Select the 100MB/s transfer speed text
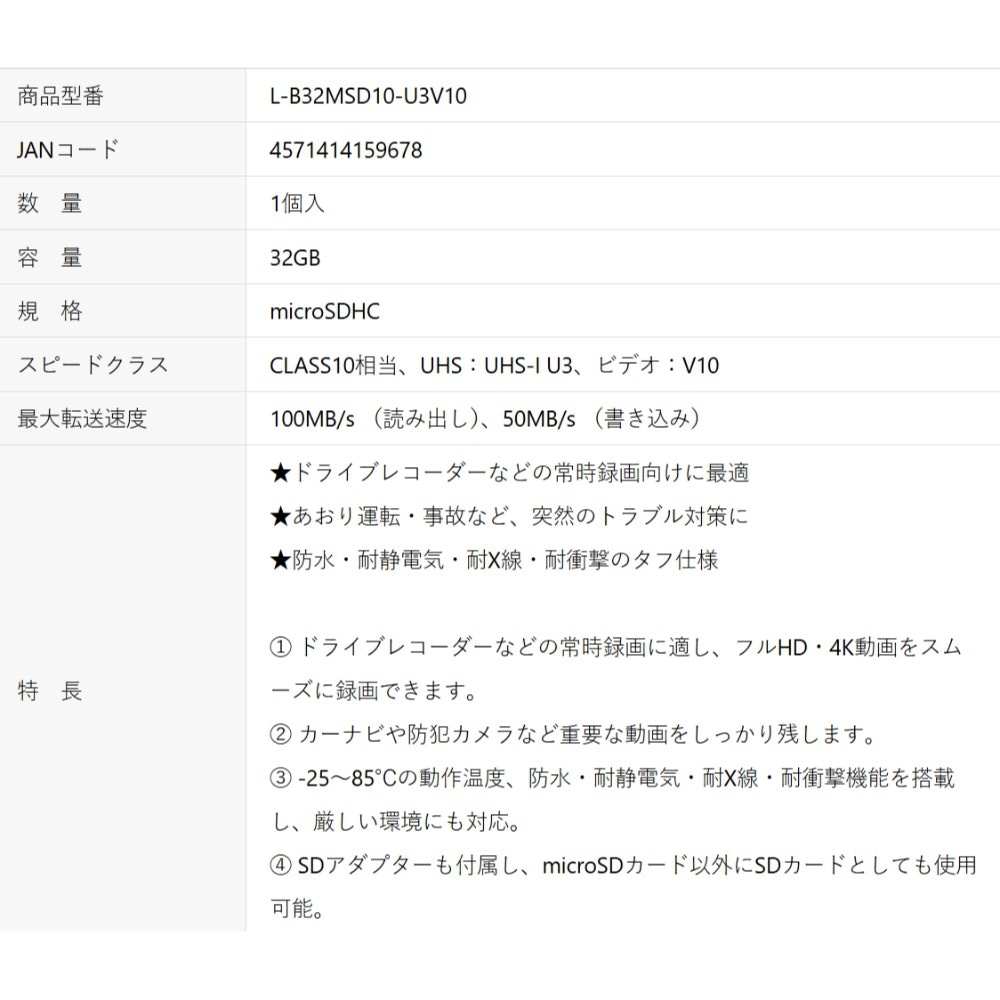 312,419
